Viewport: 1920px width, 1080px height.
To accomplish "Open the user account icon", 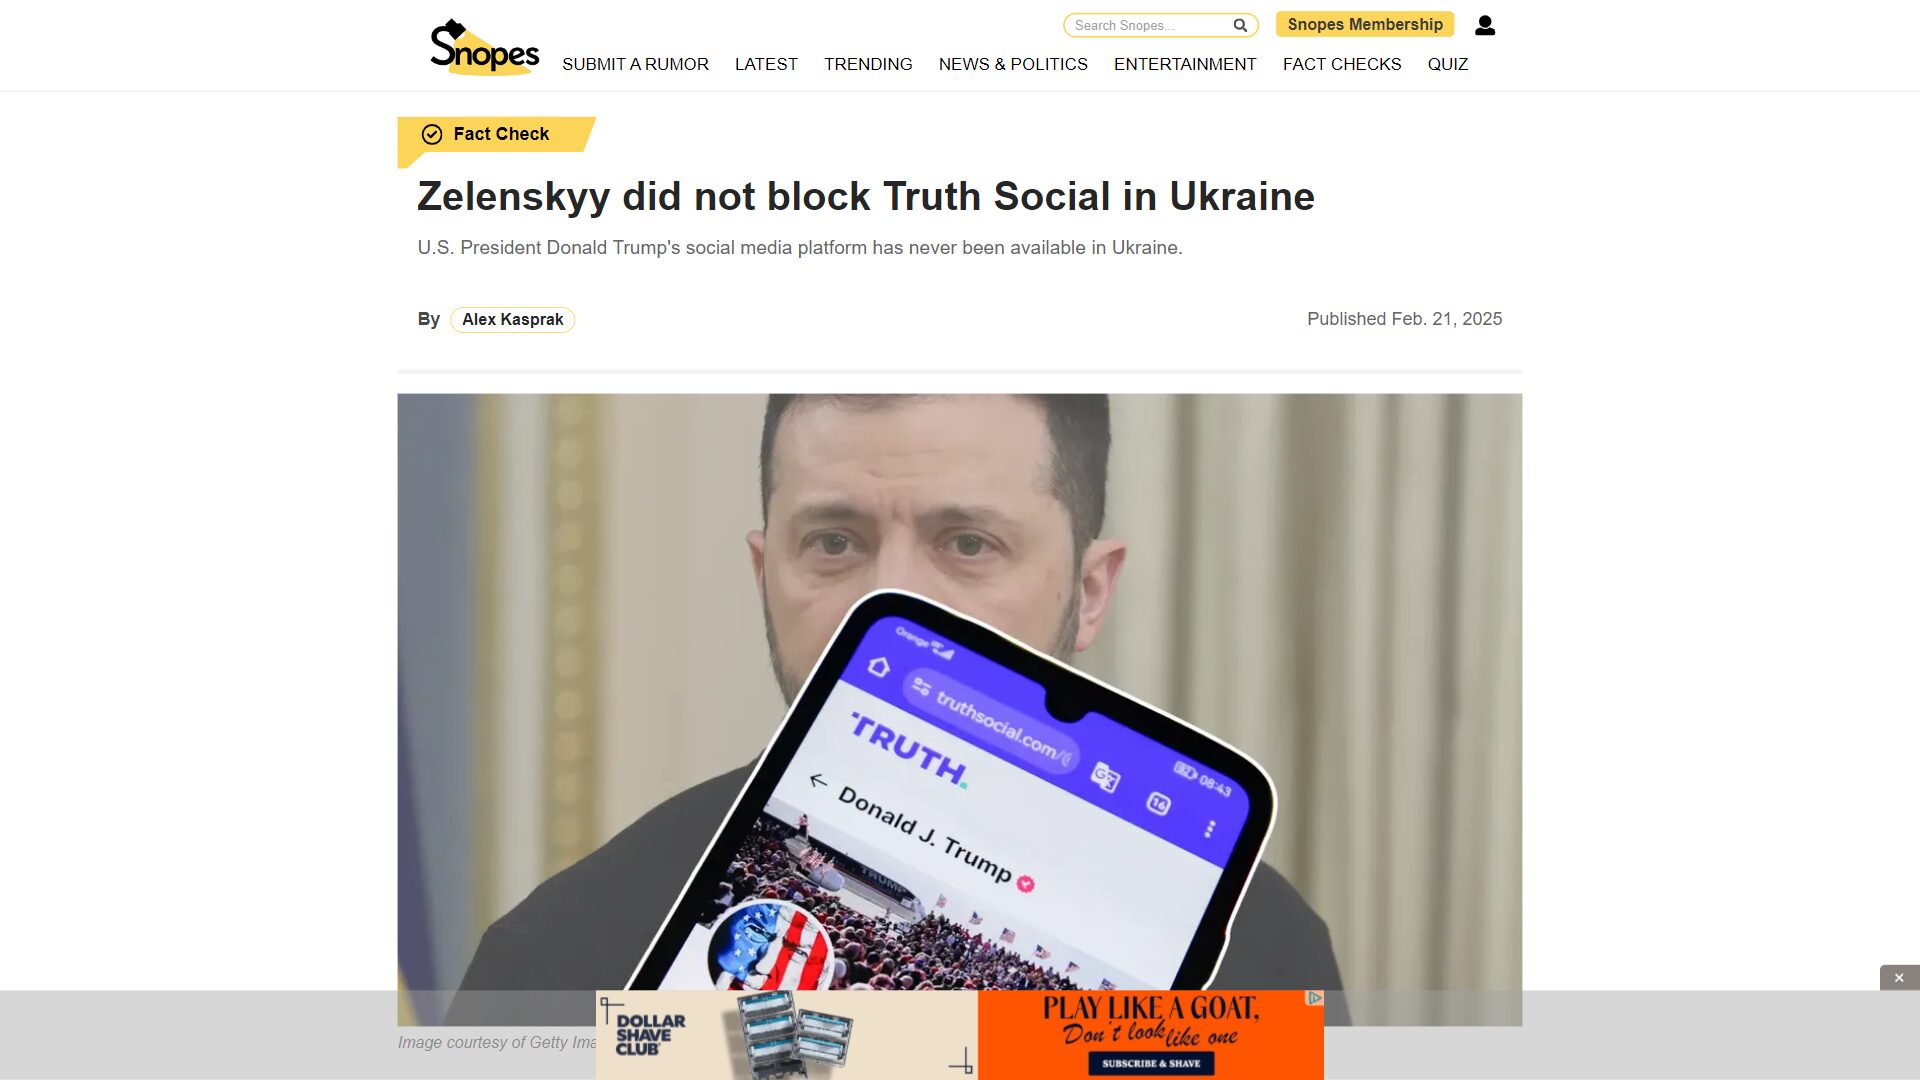I will tap(1485, 25).
